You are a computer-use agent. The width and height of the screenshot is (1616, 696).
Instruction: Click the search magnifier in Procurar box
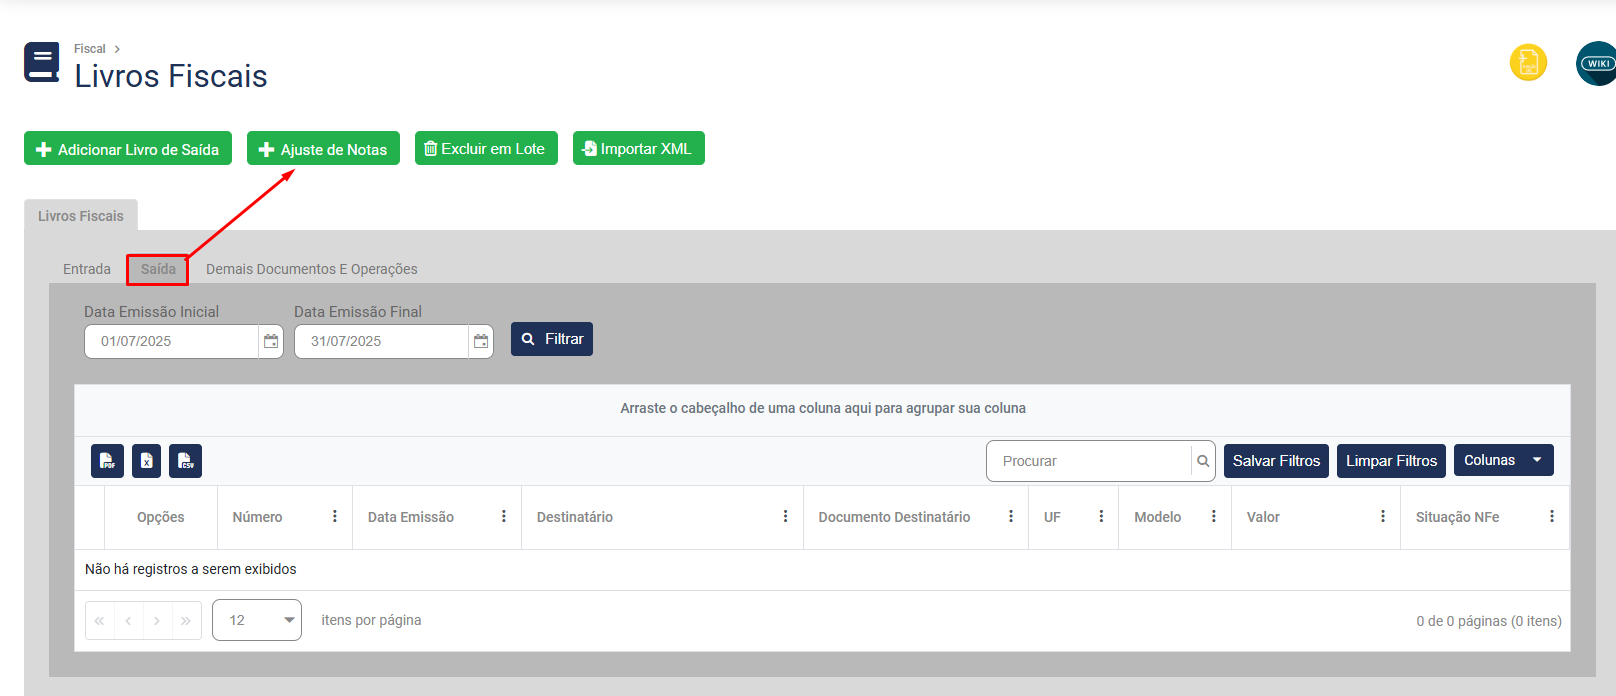coord(1203,461)
